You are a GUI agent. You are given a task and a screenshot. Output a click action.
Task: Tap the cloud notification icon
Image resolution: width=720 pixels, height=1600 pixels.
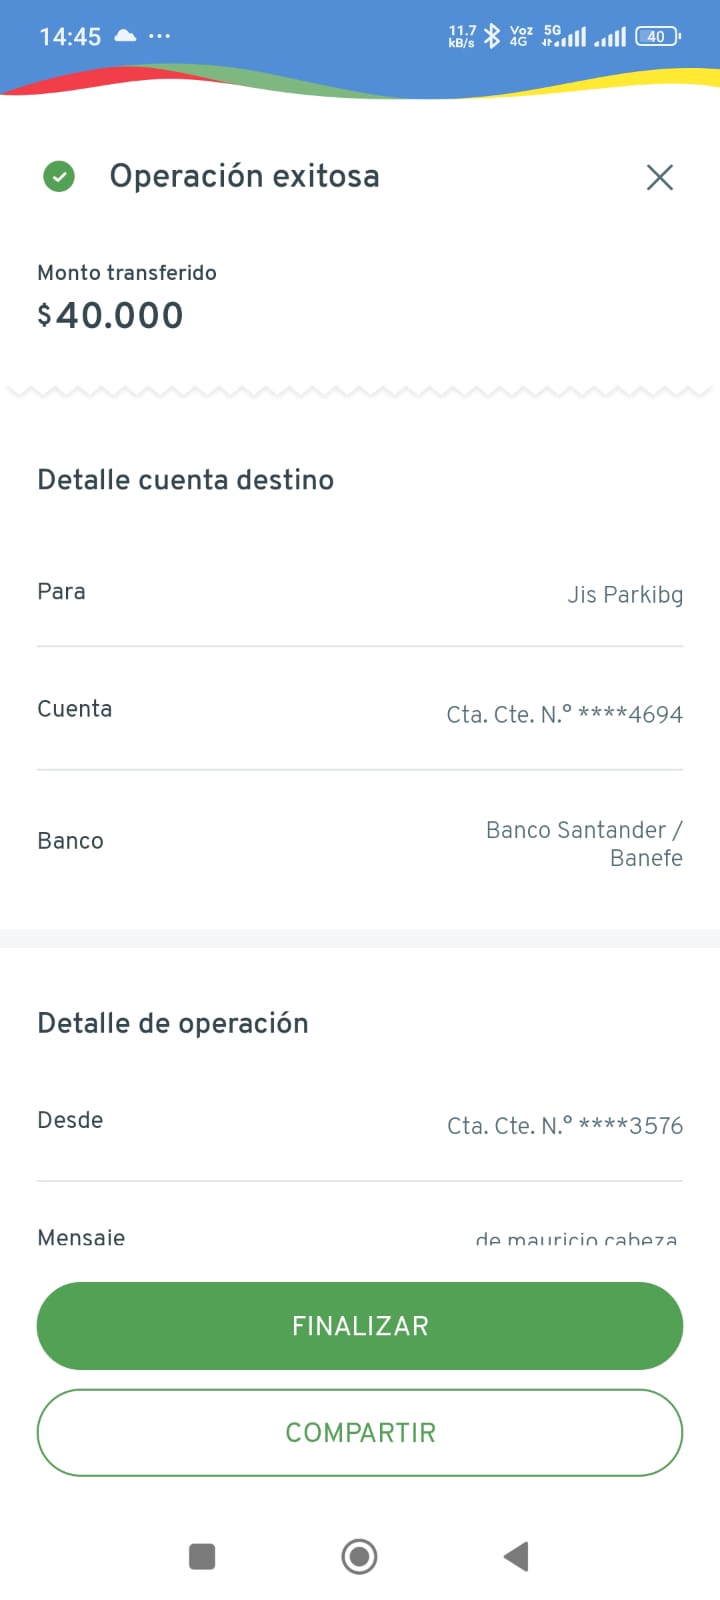pyautogui.click(x=125, y=36)
